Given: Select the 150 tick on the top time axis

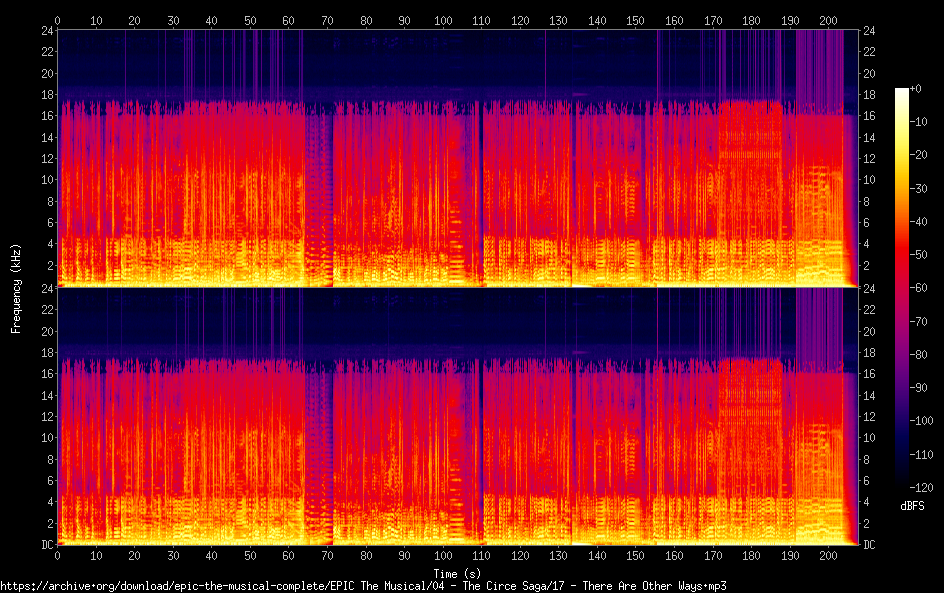Looking at the screenshot, I should click(636, 20).
